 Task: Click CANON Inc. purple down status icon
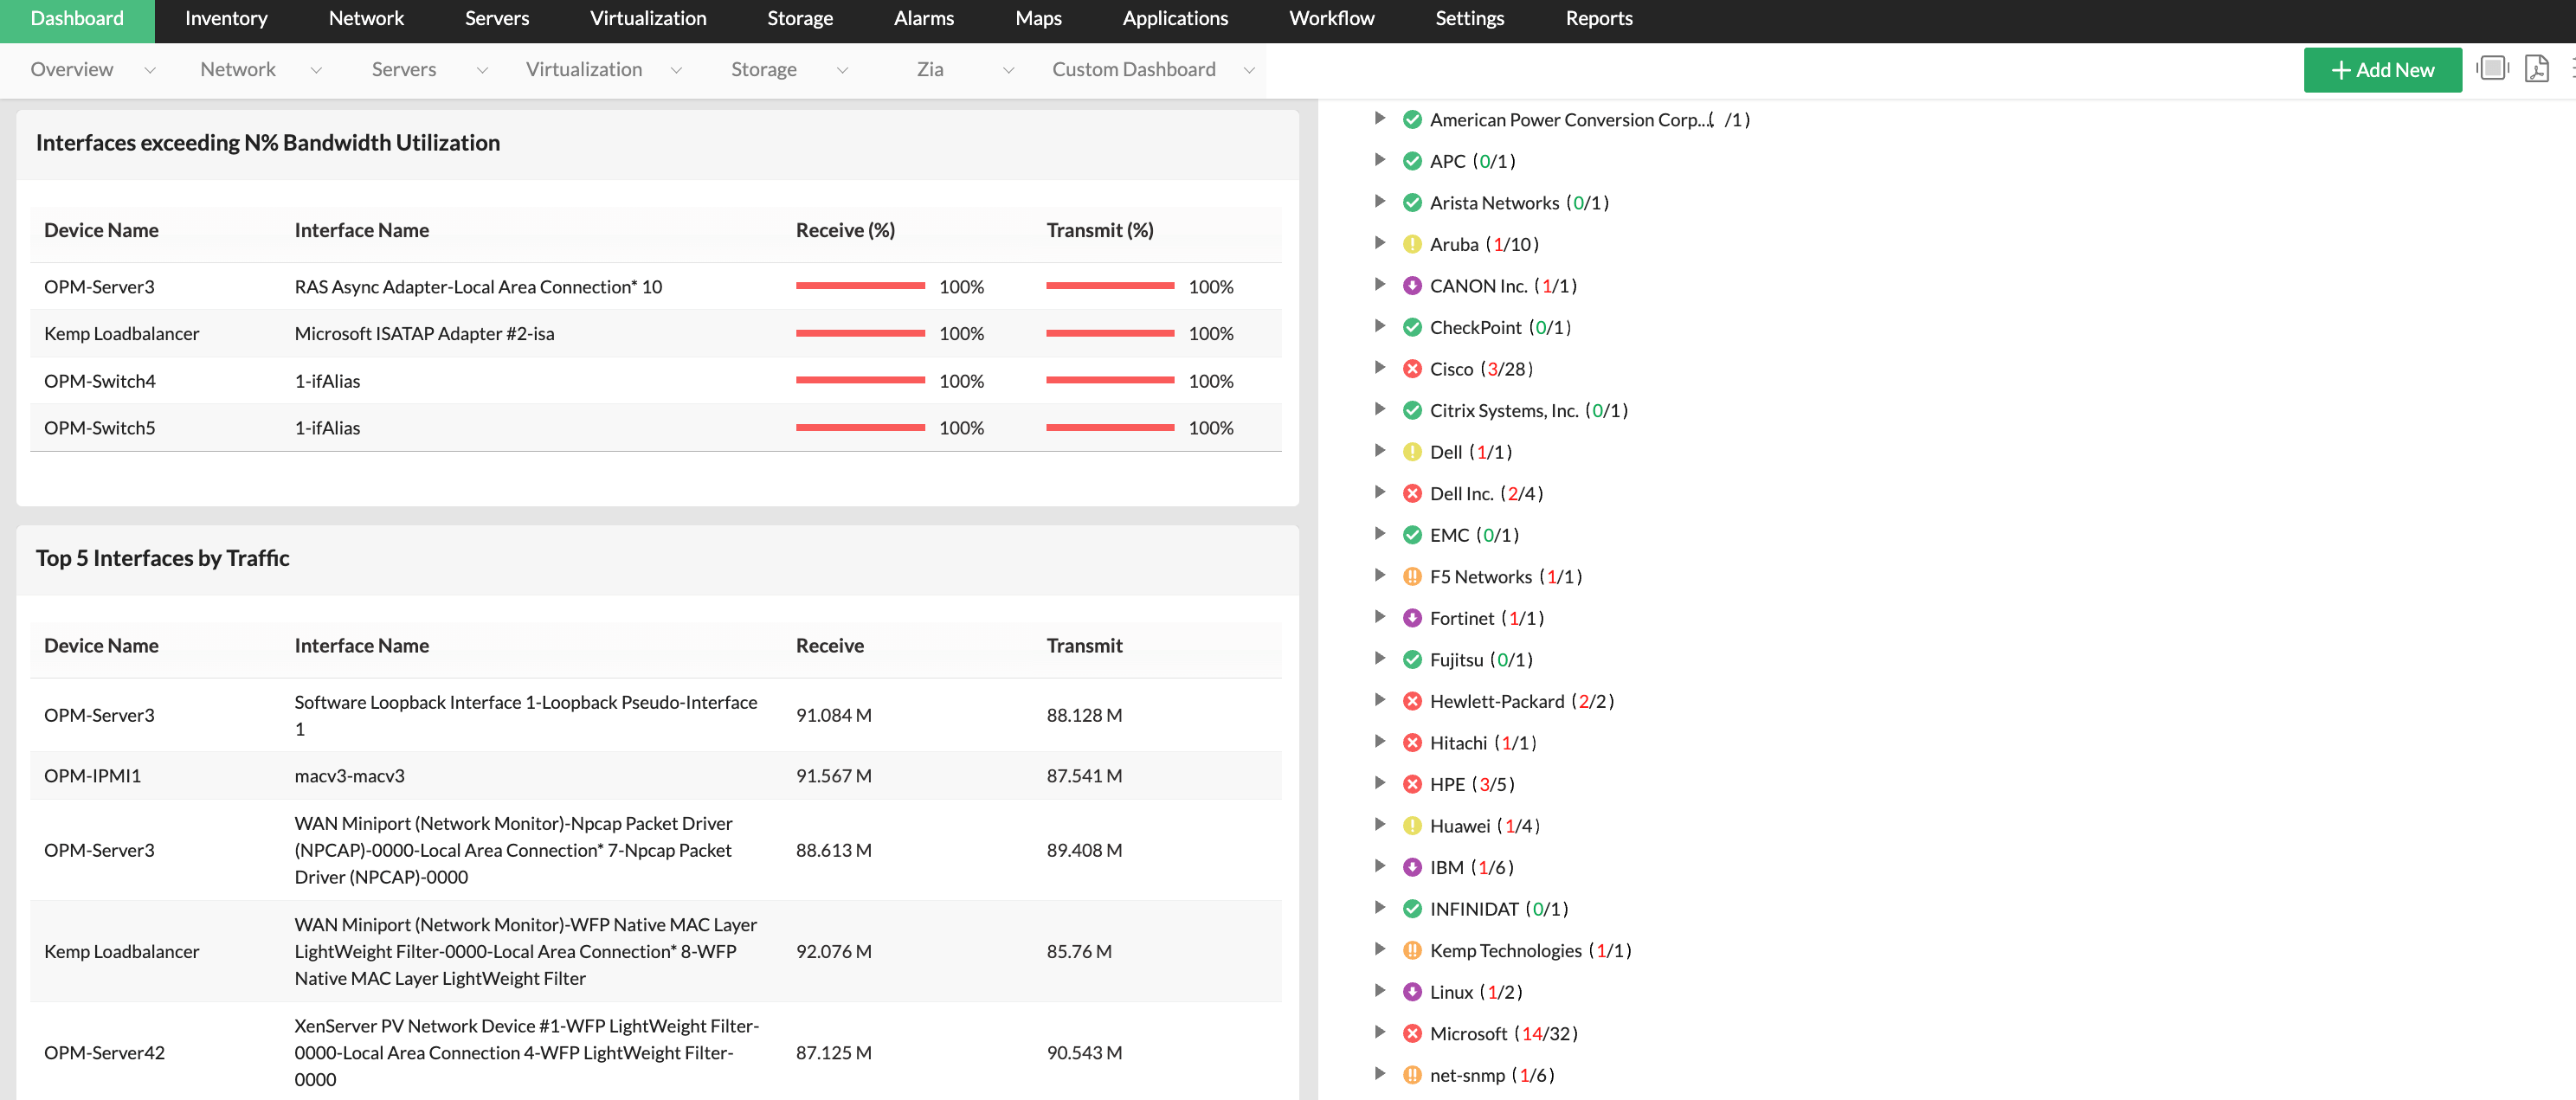(x=1412, y=286)
